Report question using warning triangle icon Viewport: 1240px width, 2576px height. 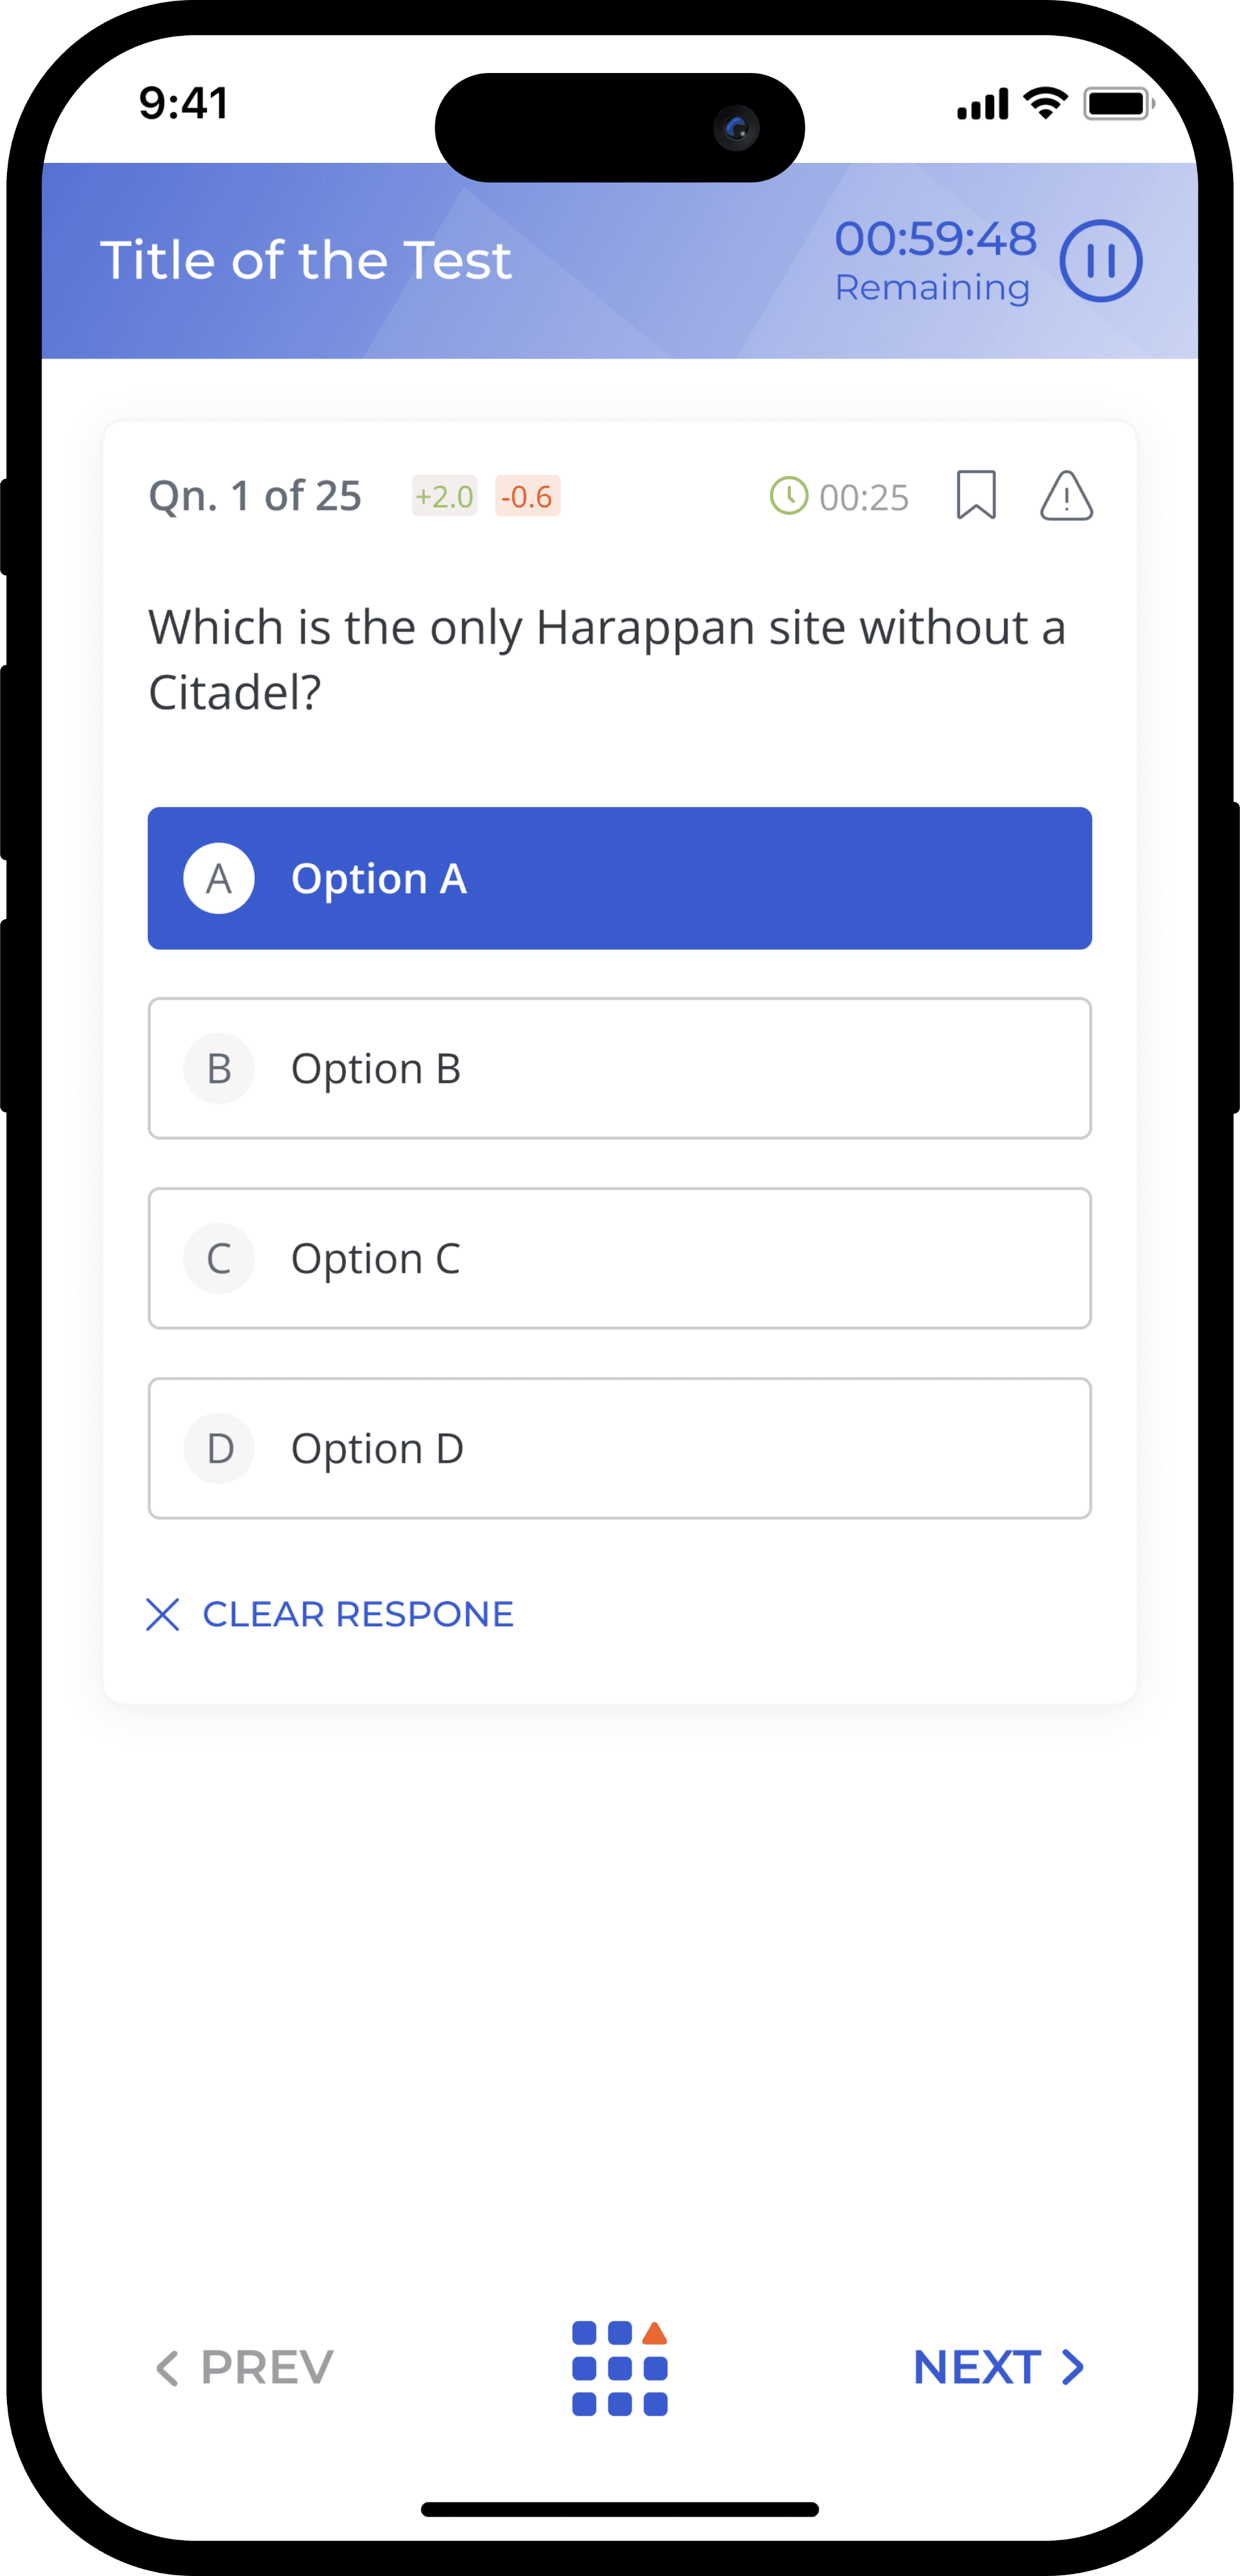[x=1066, y=495]
